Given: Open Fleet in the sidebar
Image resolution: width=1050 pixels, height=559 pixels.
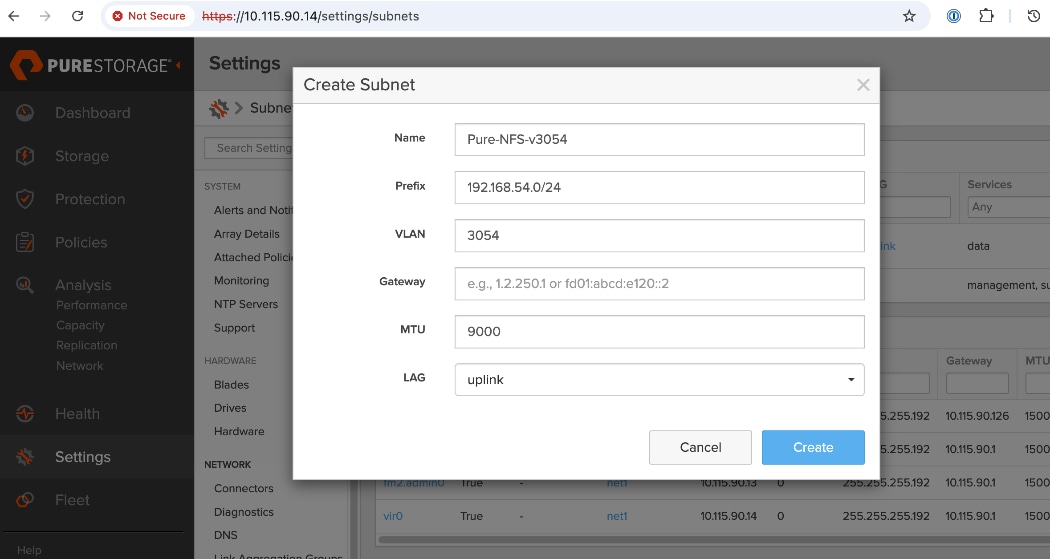Looking at the screenshot, I should (72, 499).
